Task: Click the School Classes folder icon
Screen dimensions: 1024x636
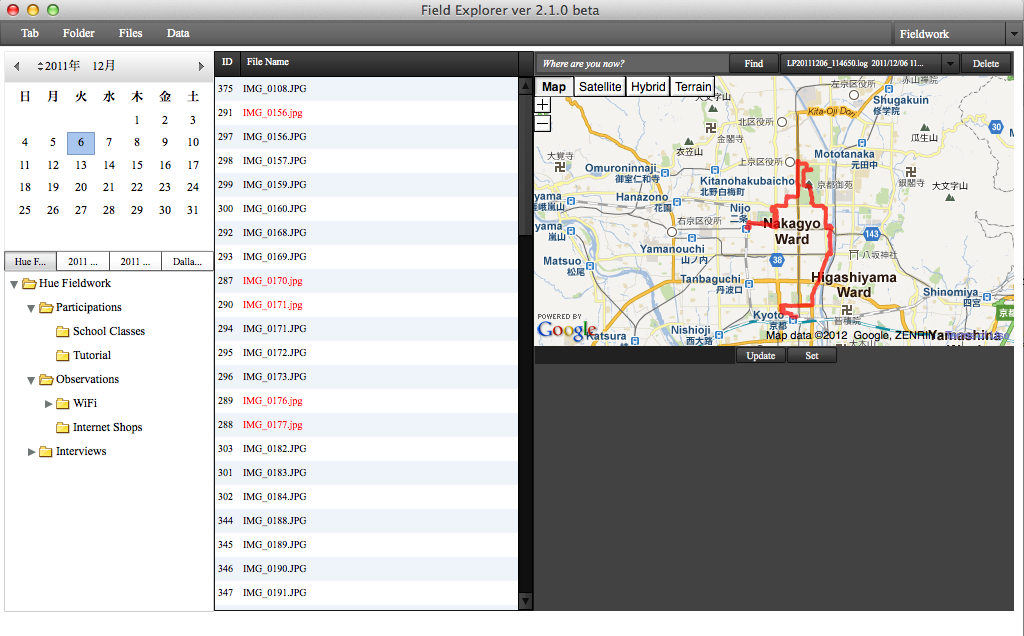Action: coord(62,331)
